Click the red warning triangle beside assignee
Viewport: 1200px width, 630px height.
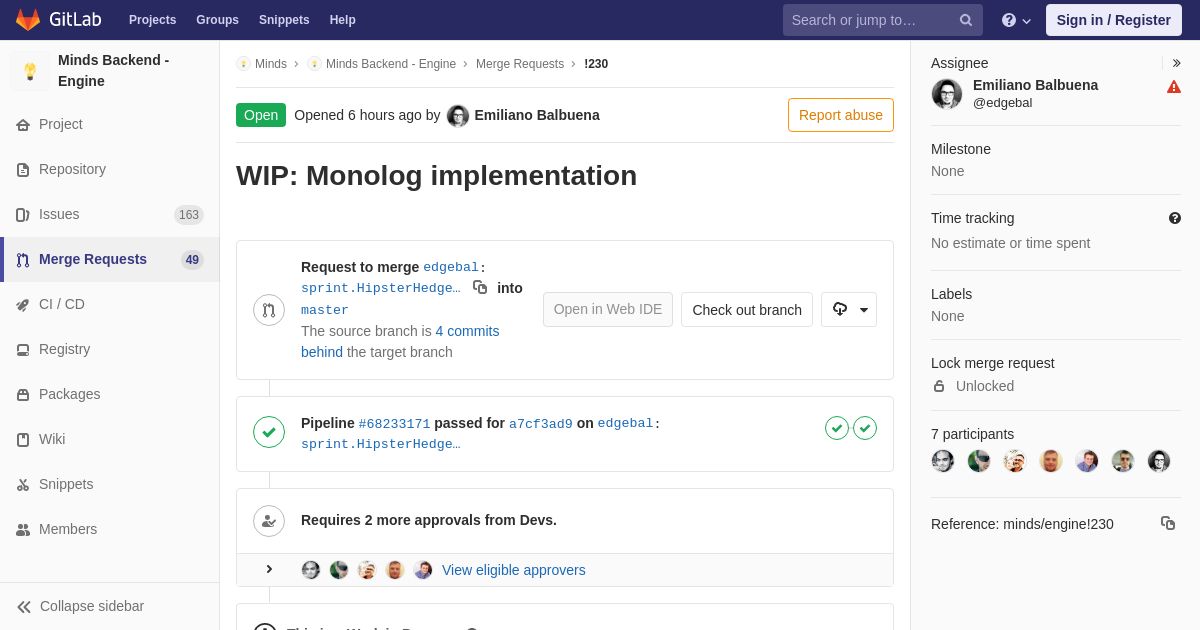pyautogui.click(x=1174, y=87)
